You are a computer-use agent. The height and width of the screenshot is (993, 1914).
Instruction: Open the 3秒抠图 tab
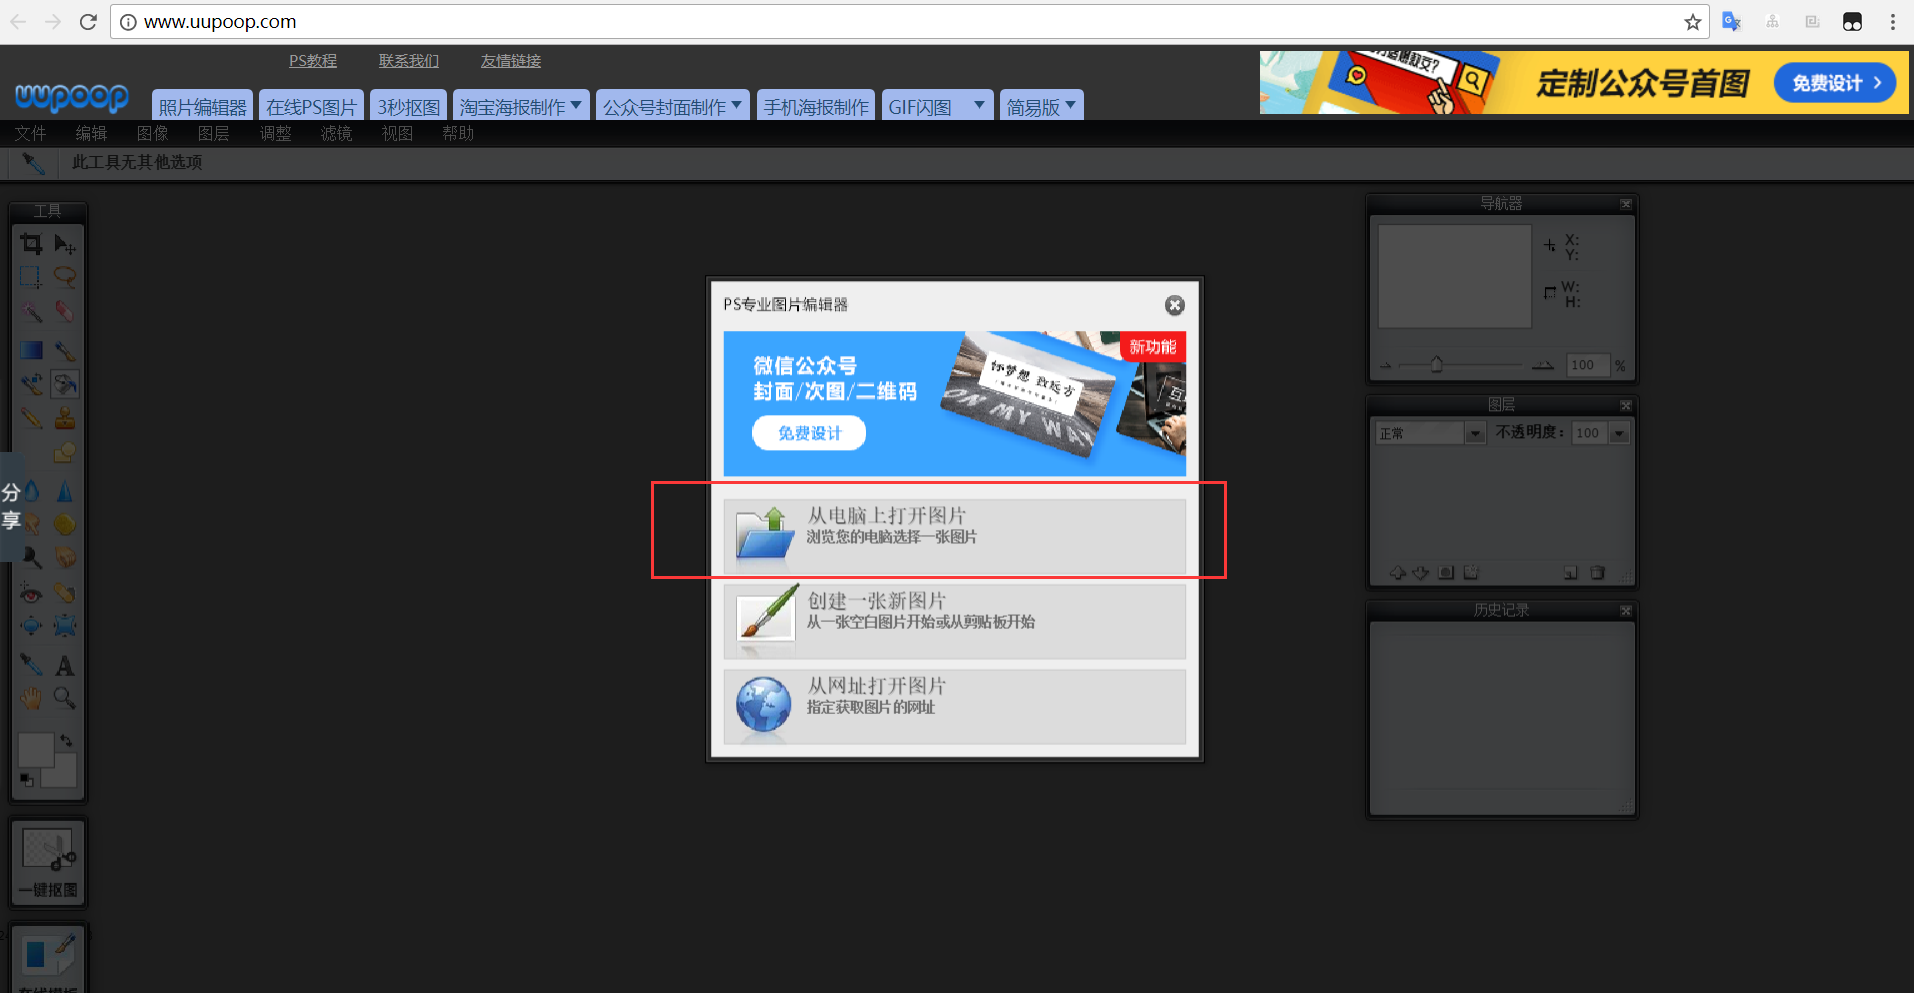point(408,106)
